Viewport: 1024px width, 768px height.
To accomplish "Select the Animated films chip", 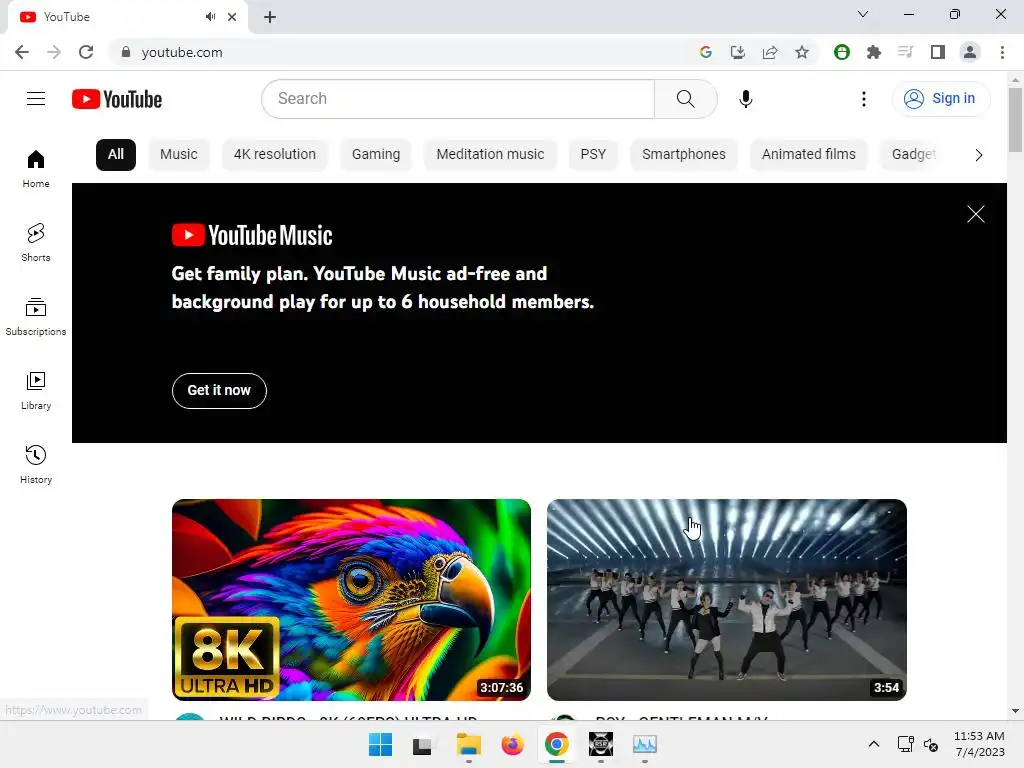I will pyautogui.click(x=808, y=155).
